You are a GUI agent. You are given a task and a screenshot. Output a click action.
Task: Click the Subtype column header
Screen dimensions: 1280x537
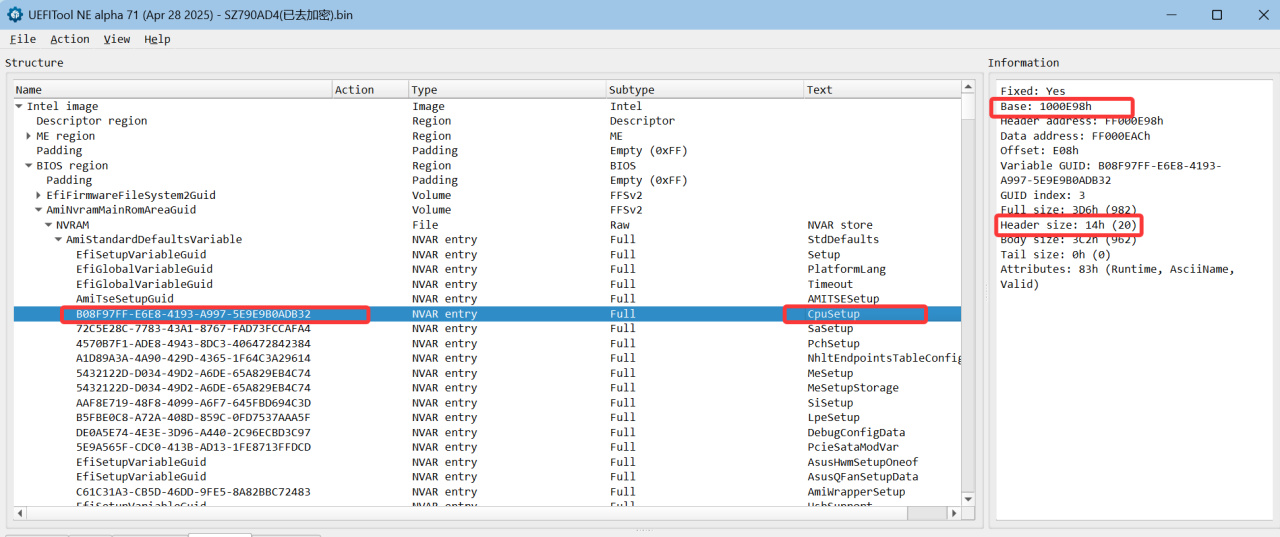click(705, 90)
